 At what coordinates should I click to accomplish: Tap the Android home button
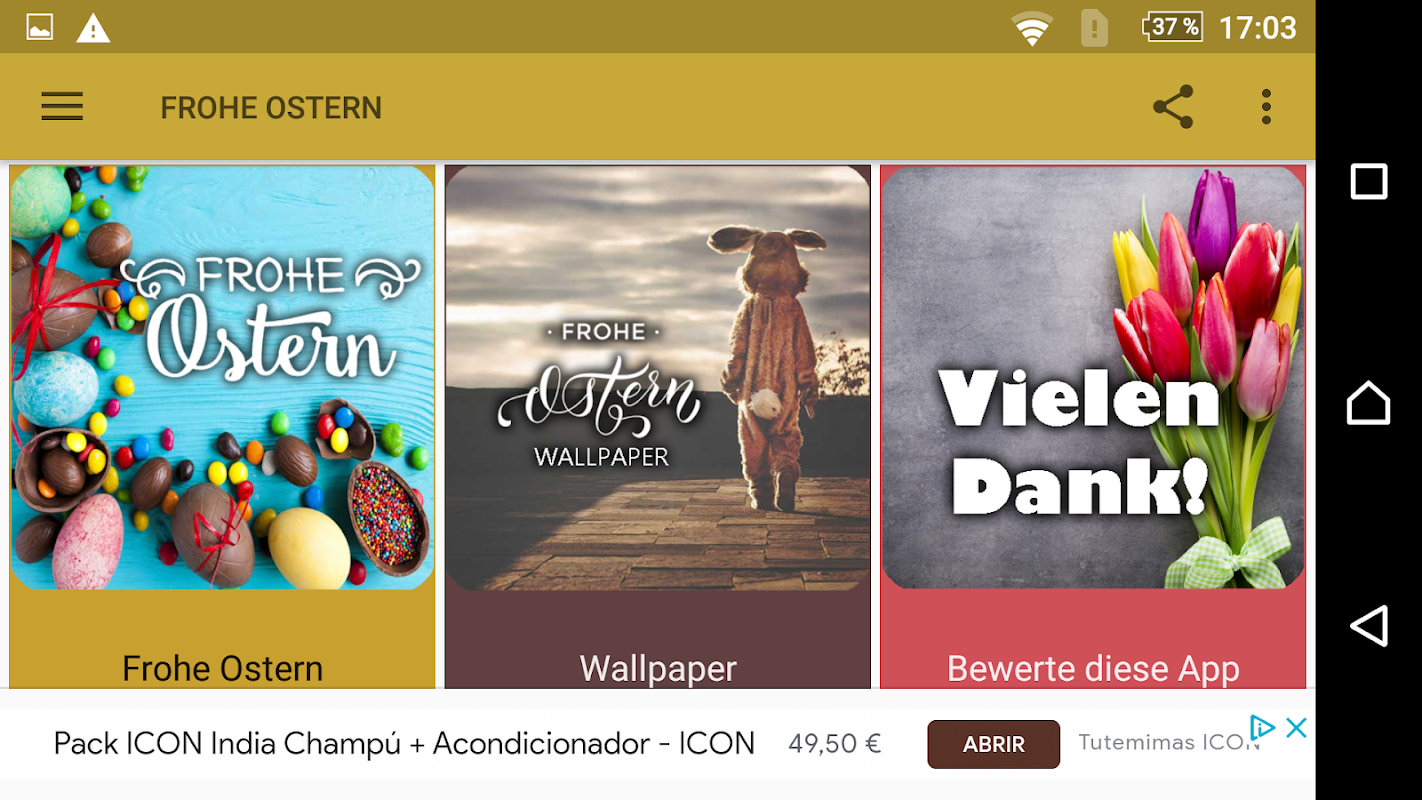pos(1369,403)
